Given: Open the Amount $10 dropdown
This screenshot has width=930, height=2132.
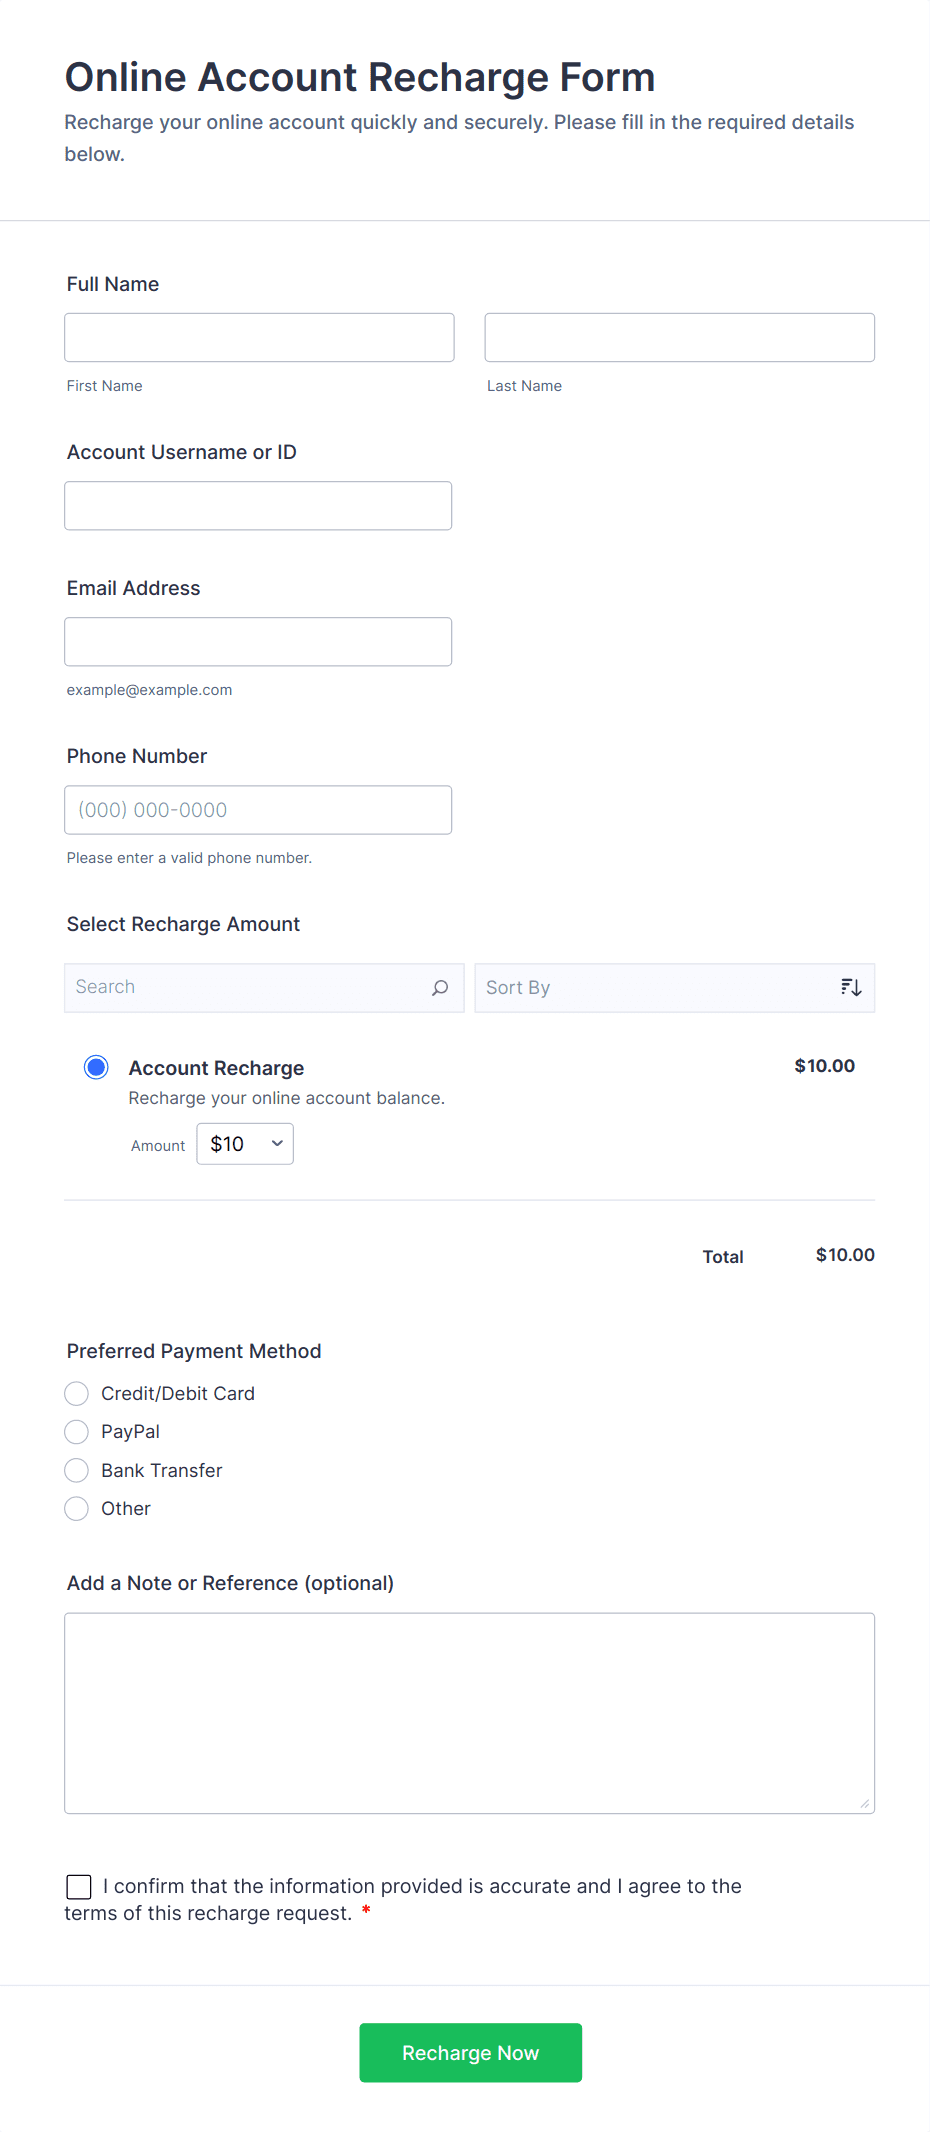Looking at the screenshot, I should [x=245, y=1144].
